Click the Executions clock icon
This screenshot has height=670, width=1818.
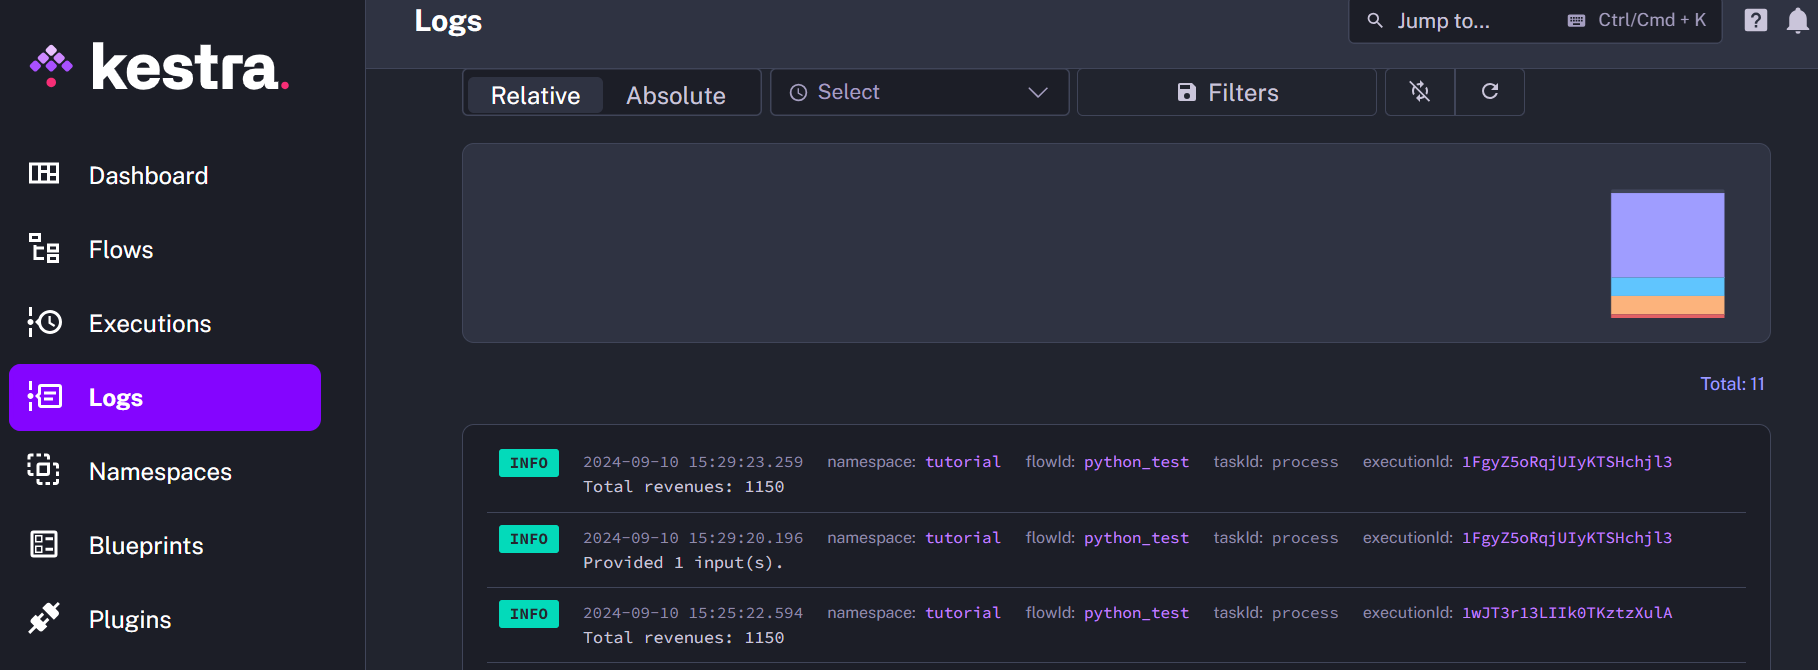pyautogui.click(x=44, y=322)
